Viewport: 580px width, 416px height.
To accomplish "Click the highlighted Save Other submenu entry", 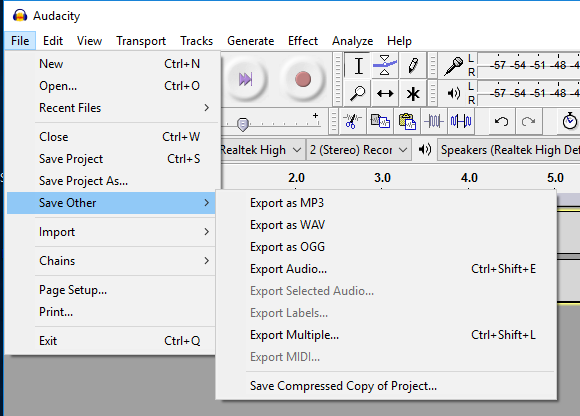I will click(111, 203).
